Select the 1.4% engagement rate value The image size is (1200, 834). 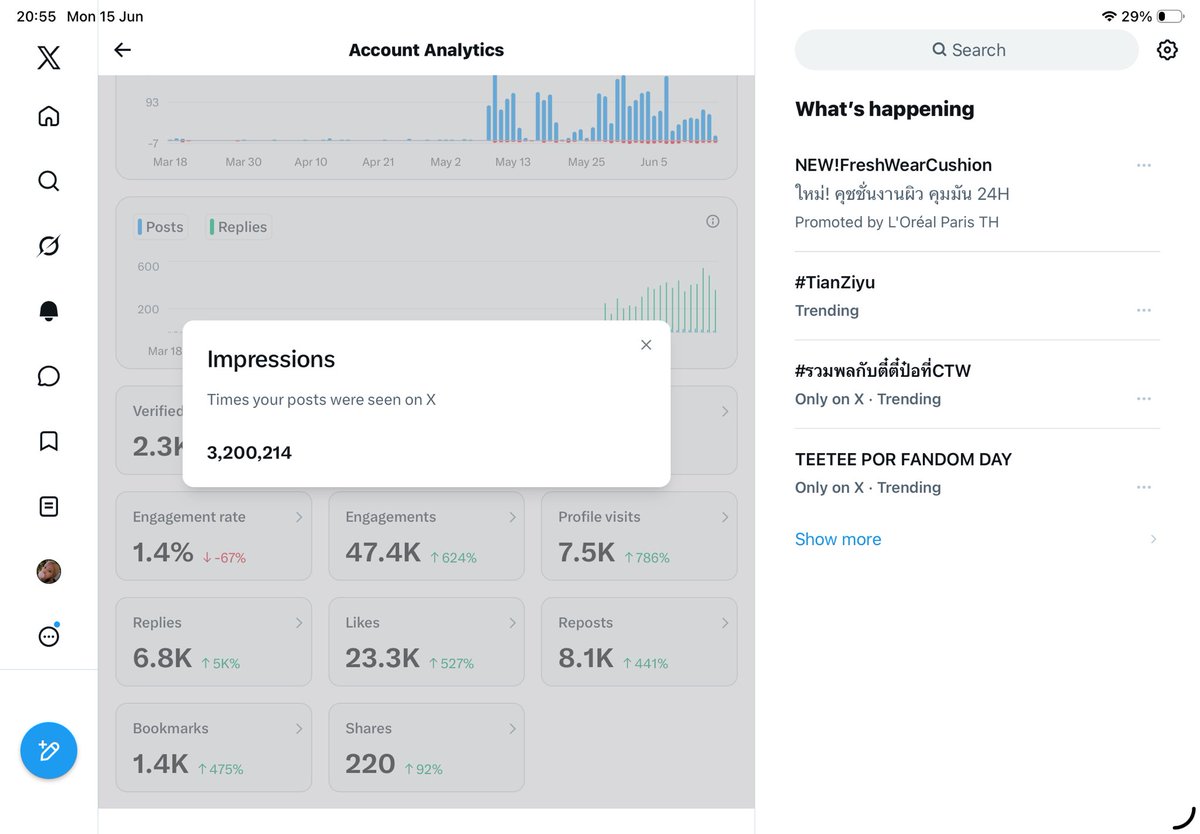point(163,552)
